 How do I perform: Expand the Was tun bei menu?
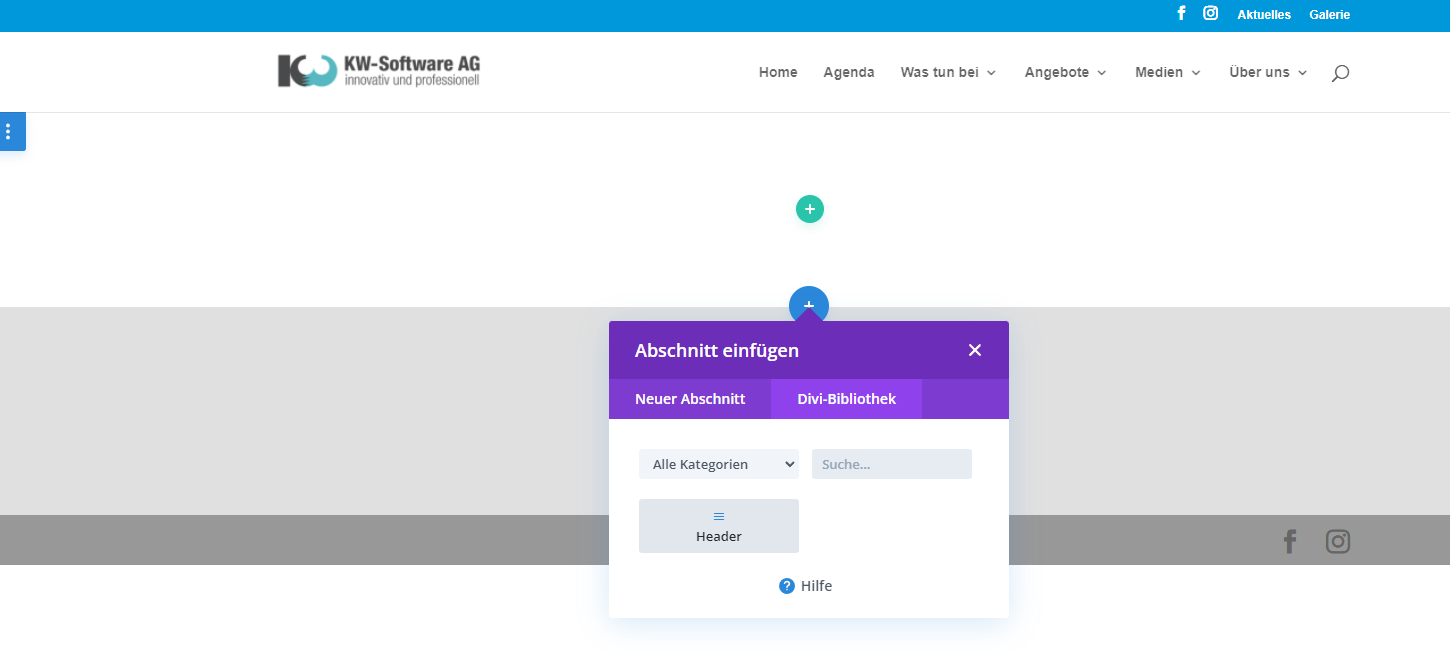pos(948,73)
